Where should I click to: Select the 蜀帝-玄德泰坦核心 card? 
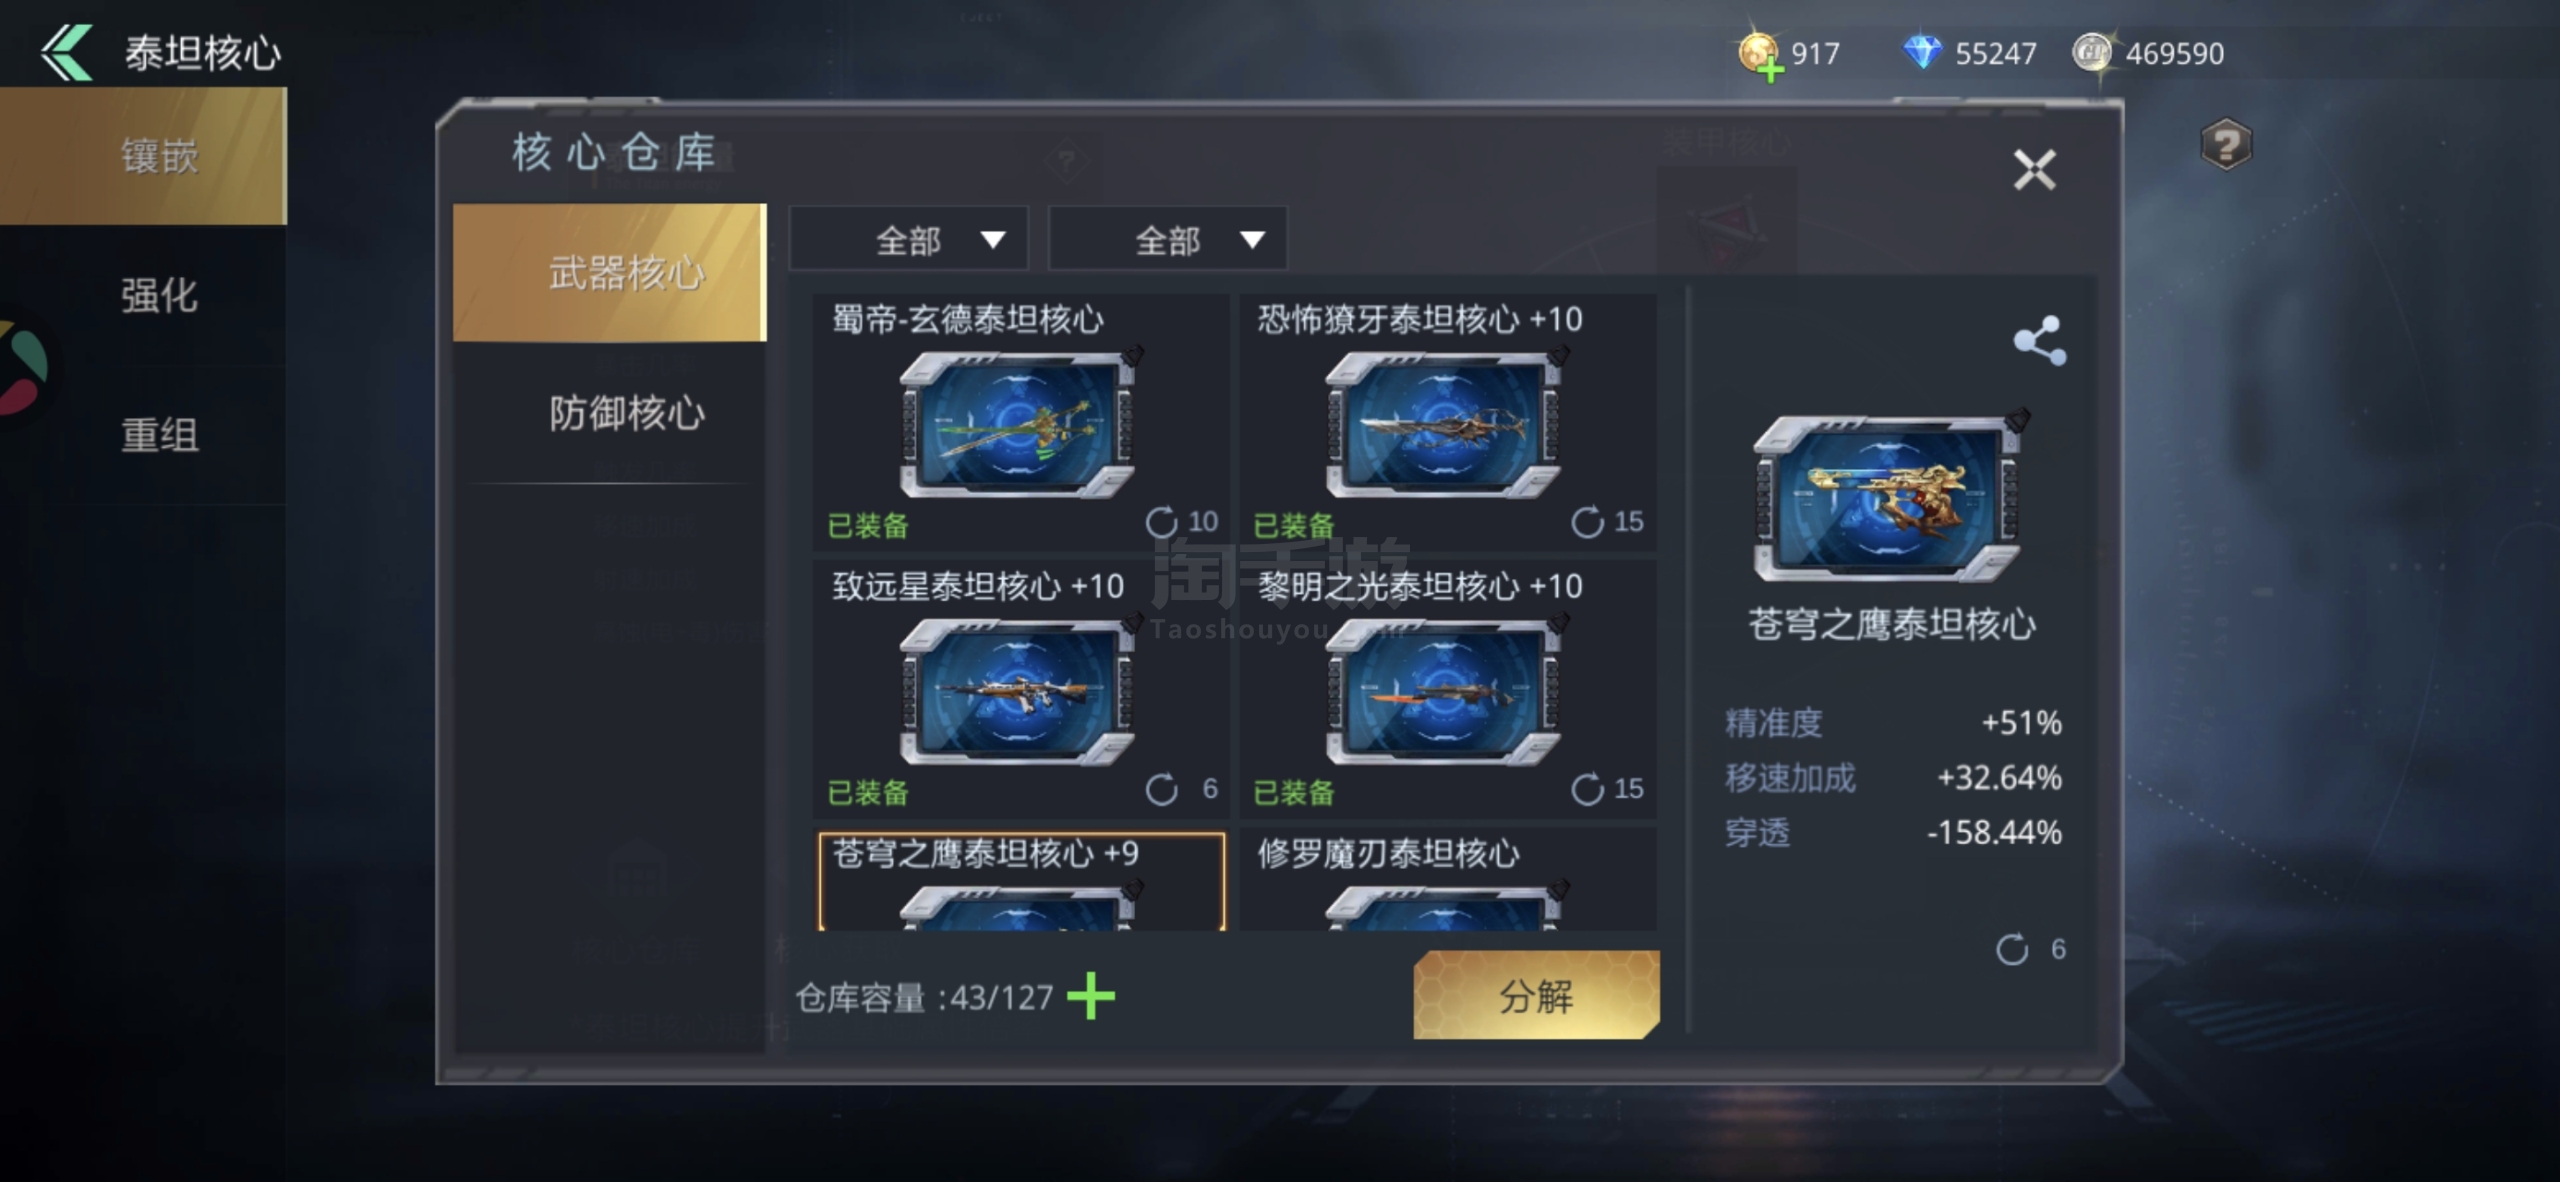1021,421
